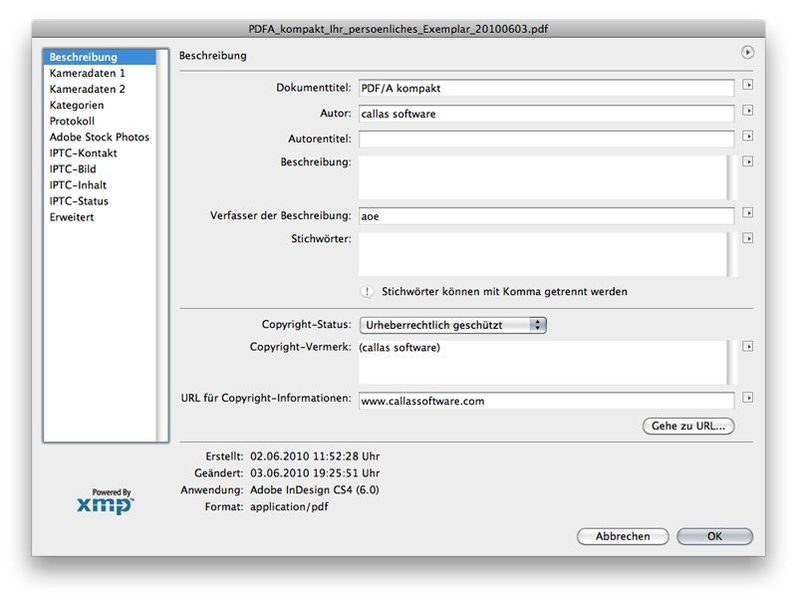Select the Beschreibung category in sidebar

tap(100, 57)
